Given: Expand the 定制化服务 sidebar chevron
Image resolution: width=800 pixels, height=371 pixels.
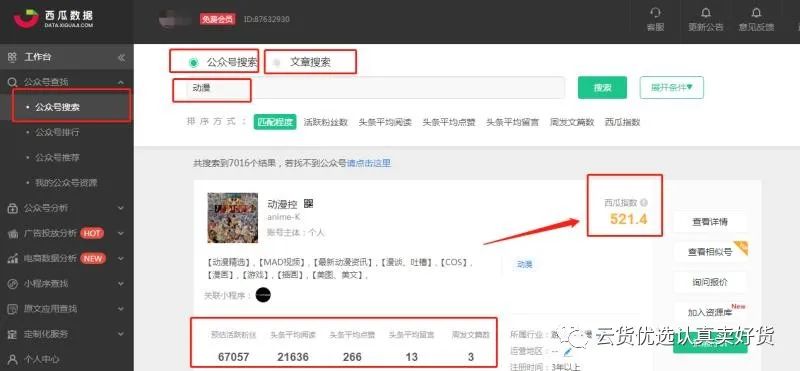Looking at the screenshot, I should 121,334.
